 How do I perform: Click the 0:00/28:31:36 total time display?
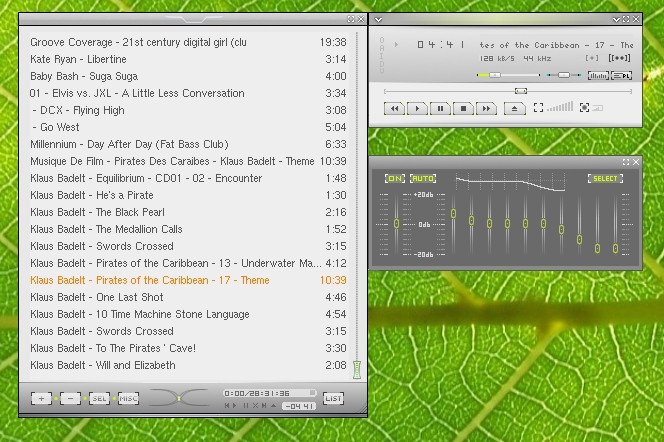[x=270, y=393]
